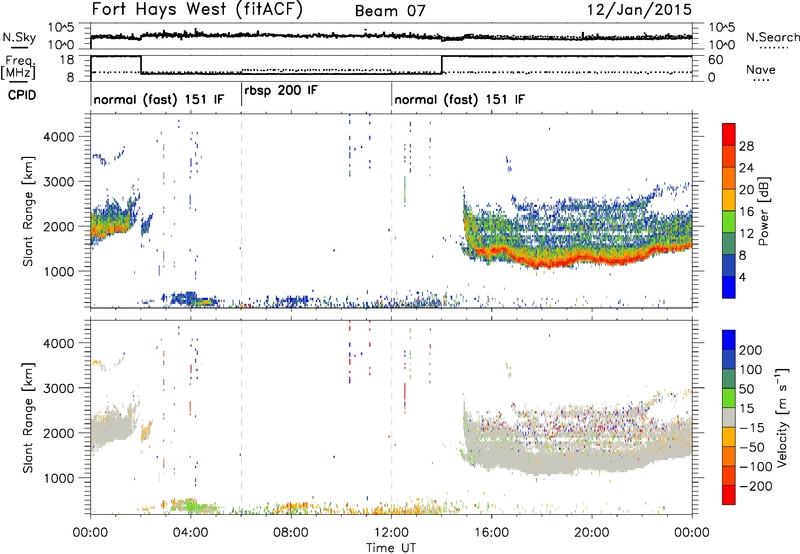Click the '4' label on the Power color bar
This screenshot has width=800, height=554.
coord(742,277)
